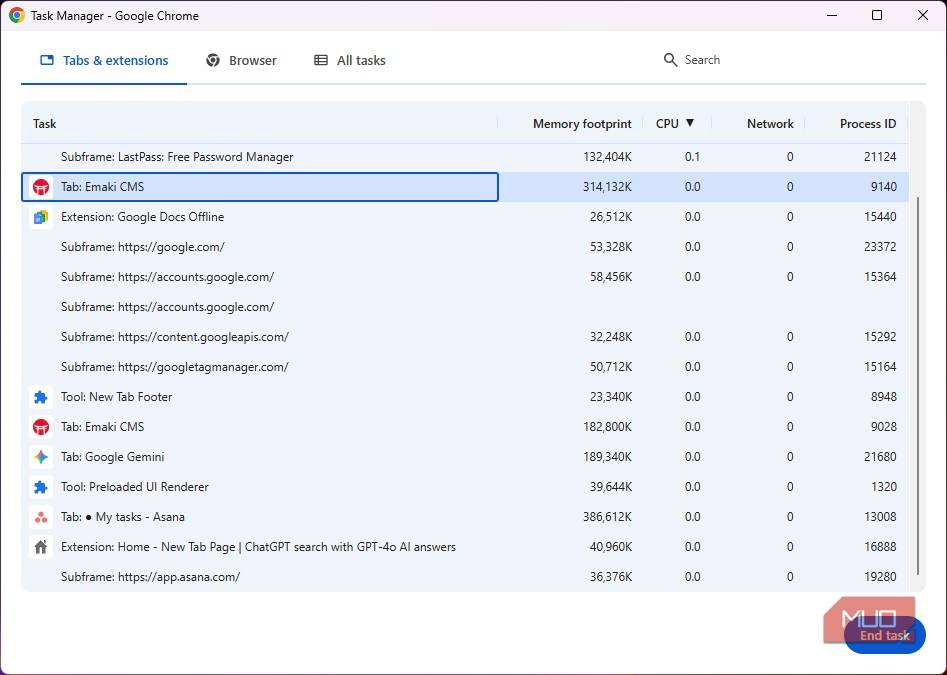Click the ChatGPT New Tab Page extension icon
947x675 pixels.
tap(40, 547)
